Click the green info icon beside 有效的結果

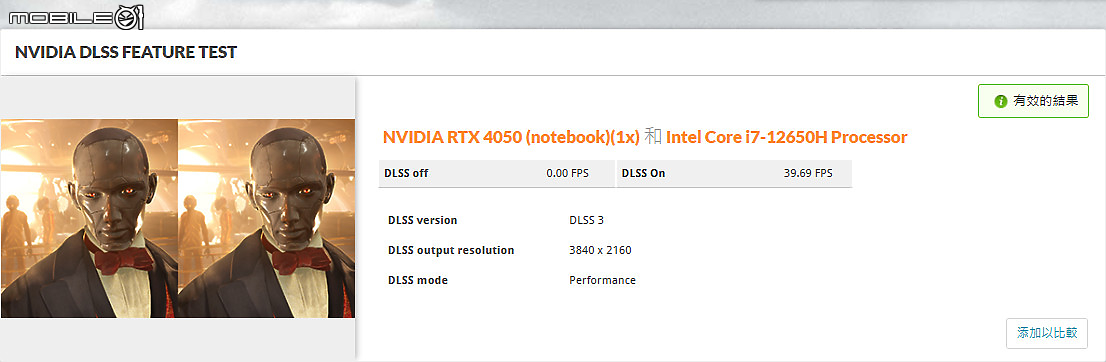coord(1000,102)
